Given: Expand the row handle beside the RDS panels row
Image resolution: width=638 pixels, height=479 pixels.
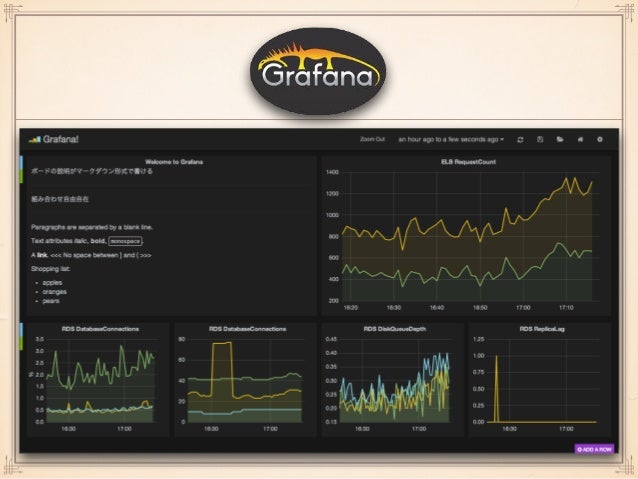Looking at the screenshot, I should tap(21, 336).
